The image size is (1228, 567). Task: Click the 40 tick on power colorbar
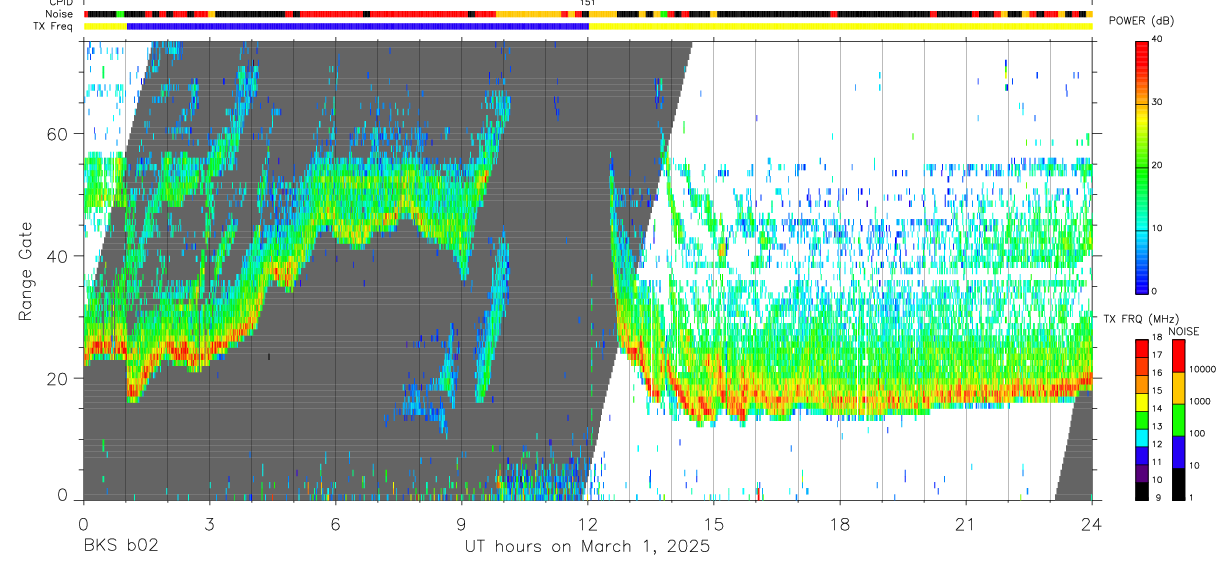tap(1157, 39)
